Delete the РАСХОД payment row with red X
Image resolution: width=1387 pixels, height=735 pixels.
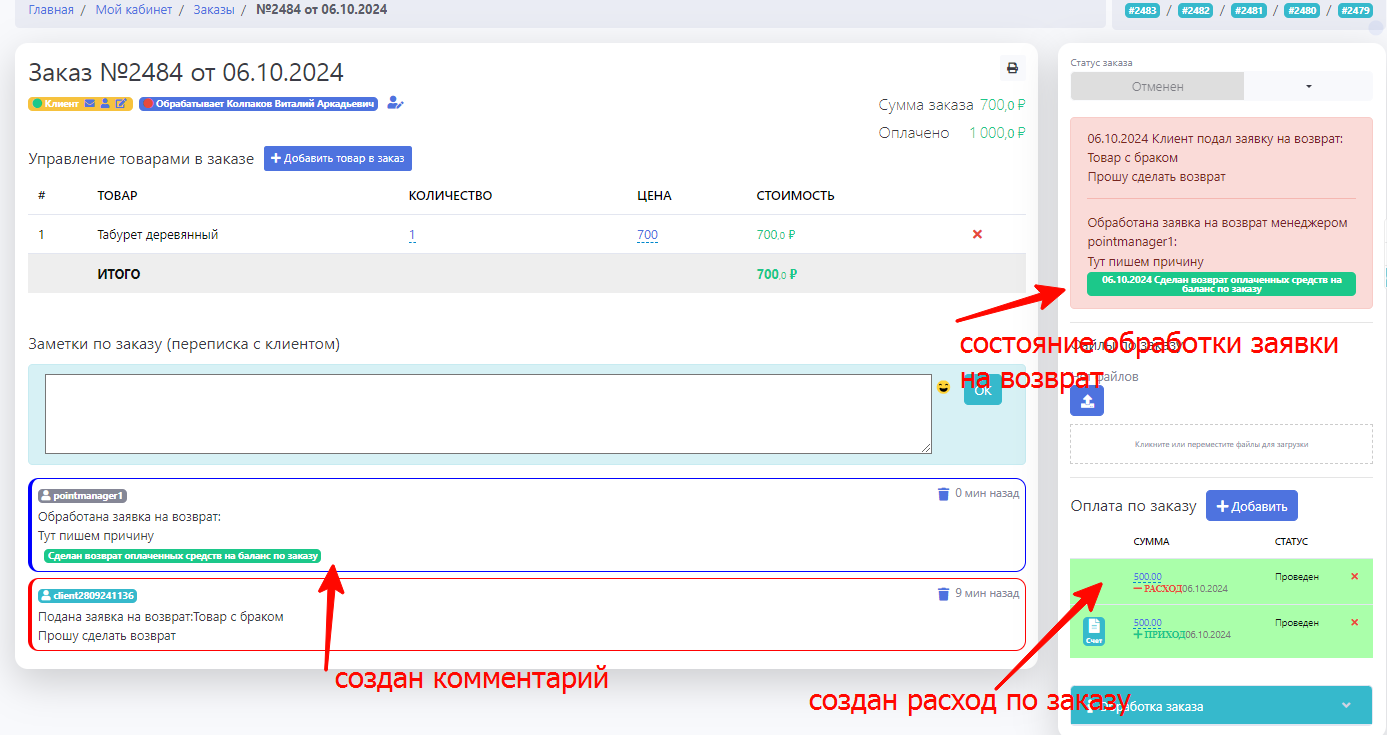pos(1354,577)
